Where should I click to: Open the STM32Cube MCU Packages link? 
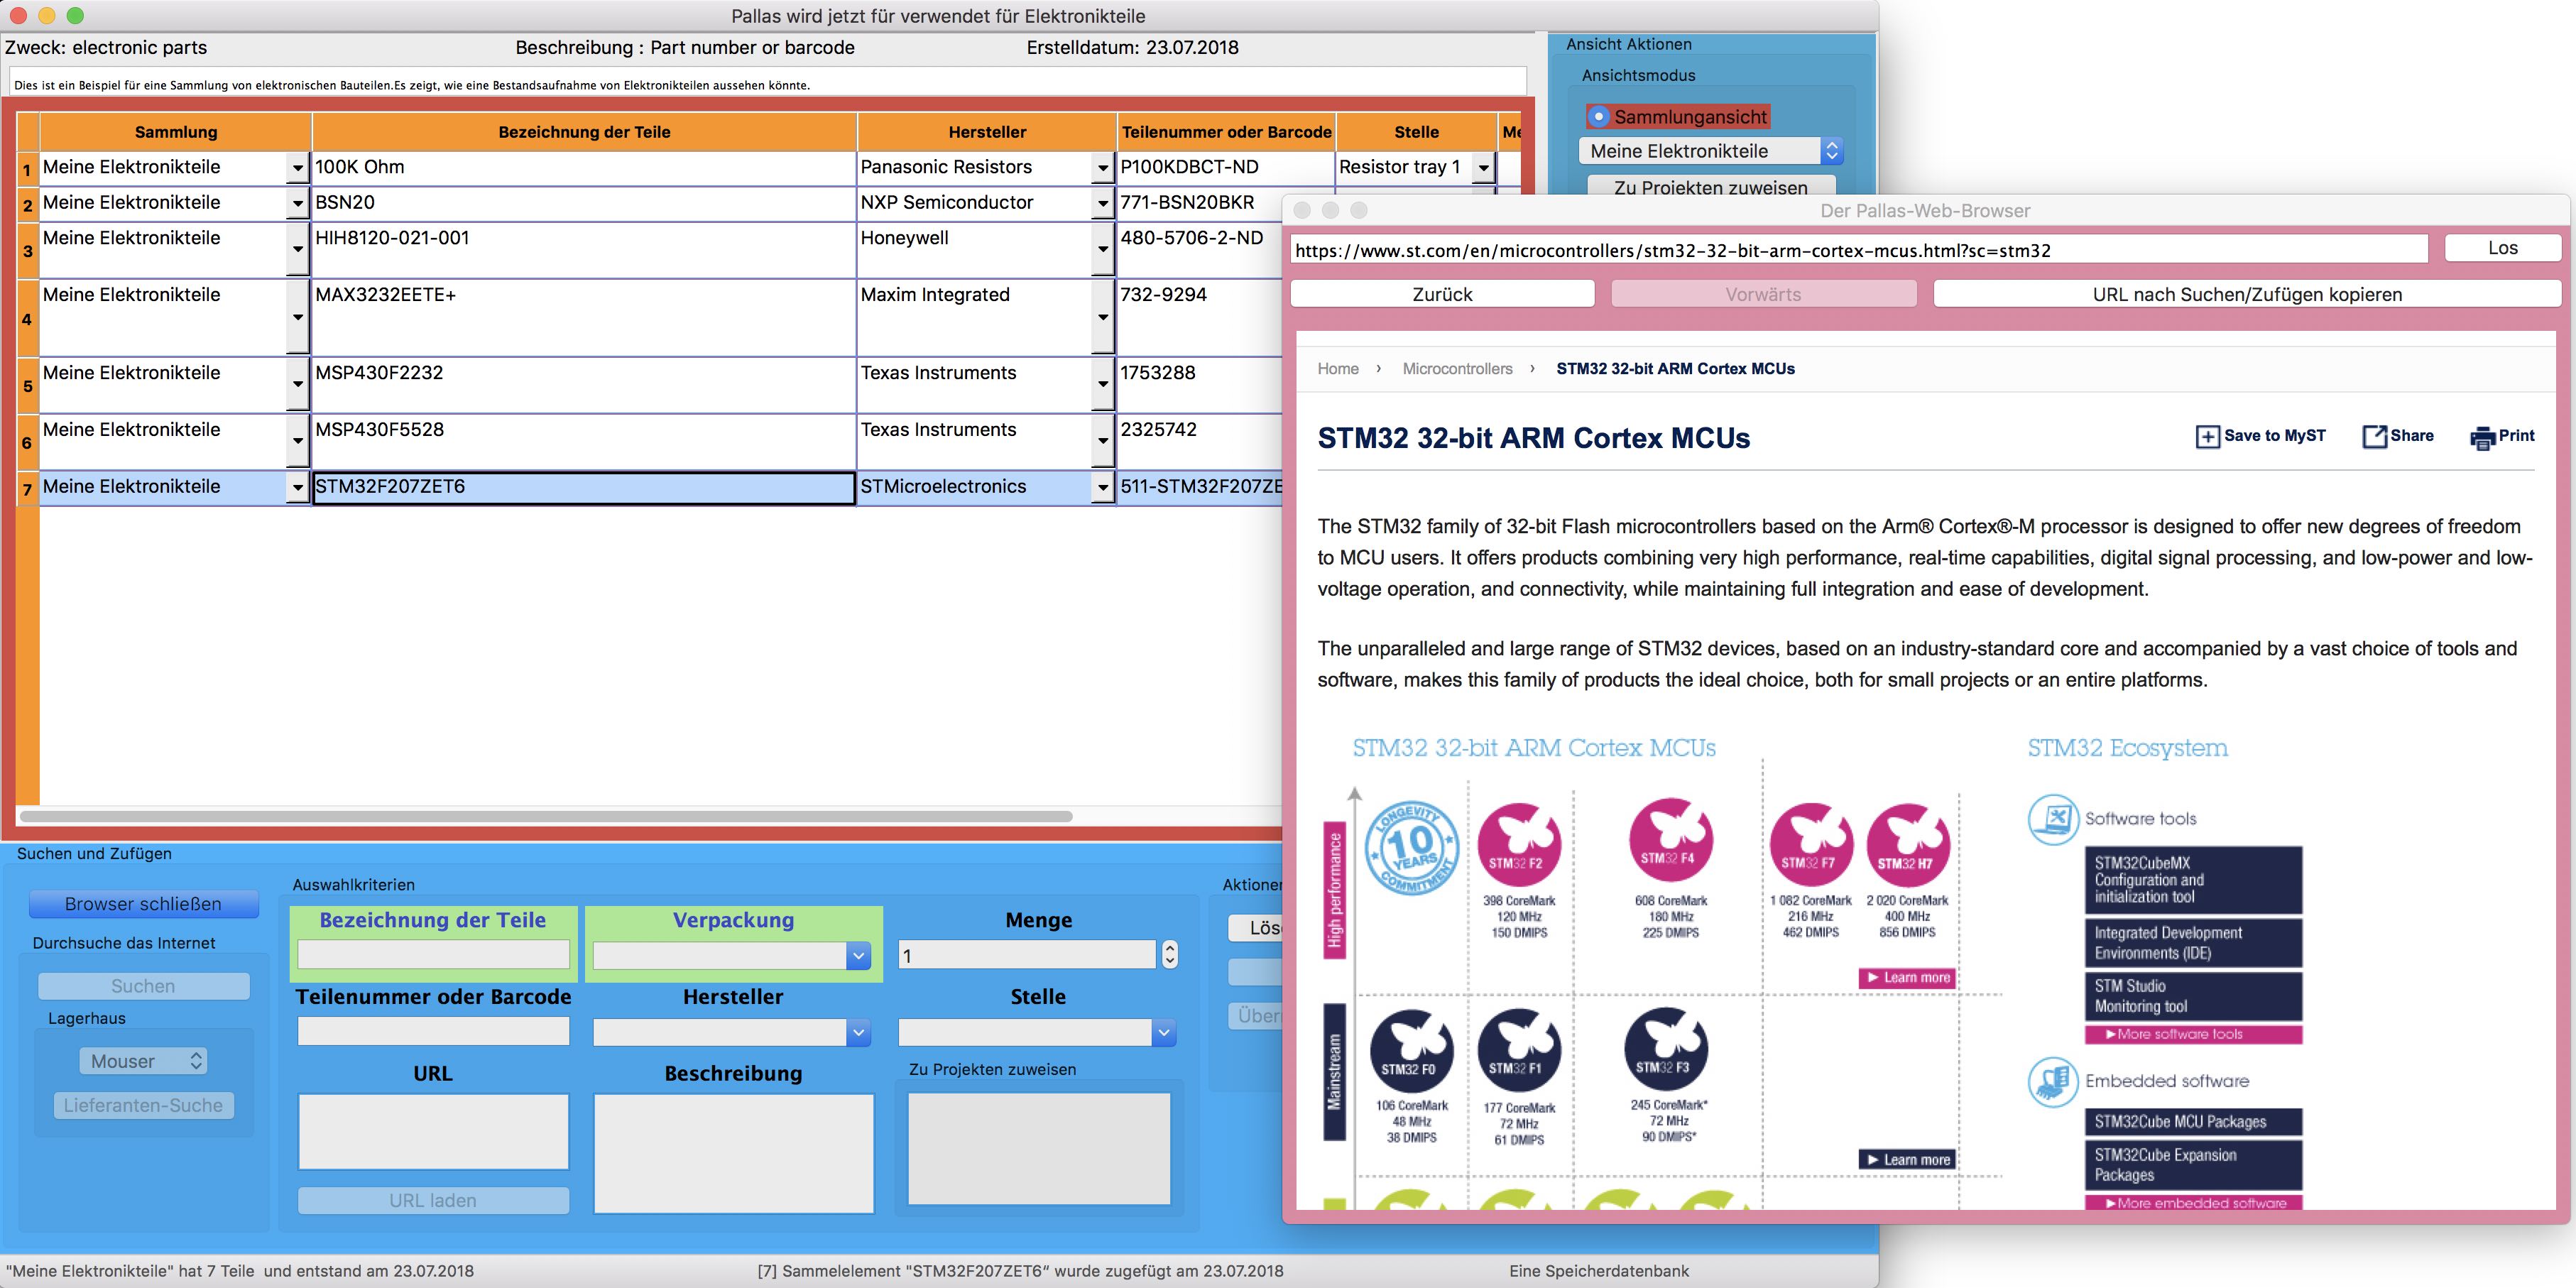[2193, 1122]
